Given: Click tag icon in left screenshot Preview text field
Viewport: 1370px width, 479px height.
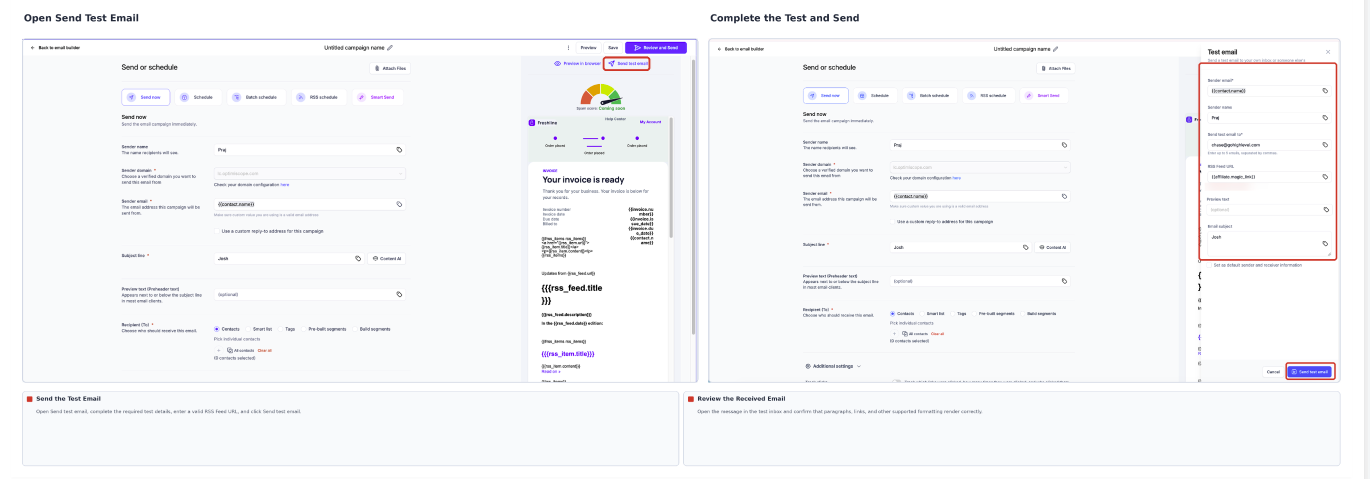Looking at the screenshot, I should click(398, 294).
